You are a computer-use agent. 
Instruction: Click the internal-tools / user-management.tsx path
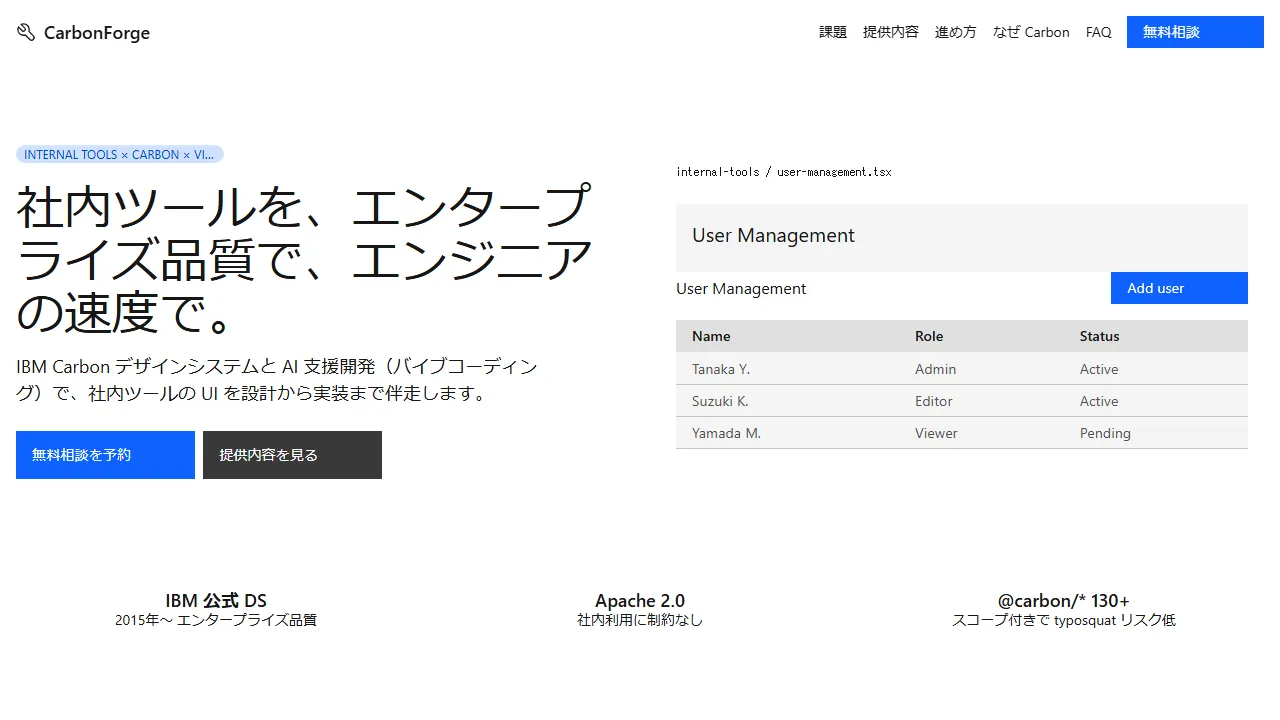click(783, 172)
